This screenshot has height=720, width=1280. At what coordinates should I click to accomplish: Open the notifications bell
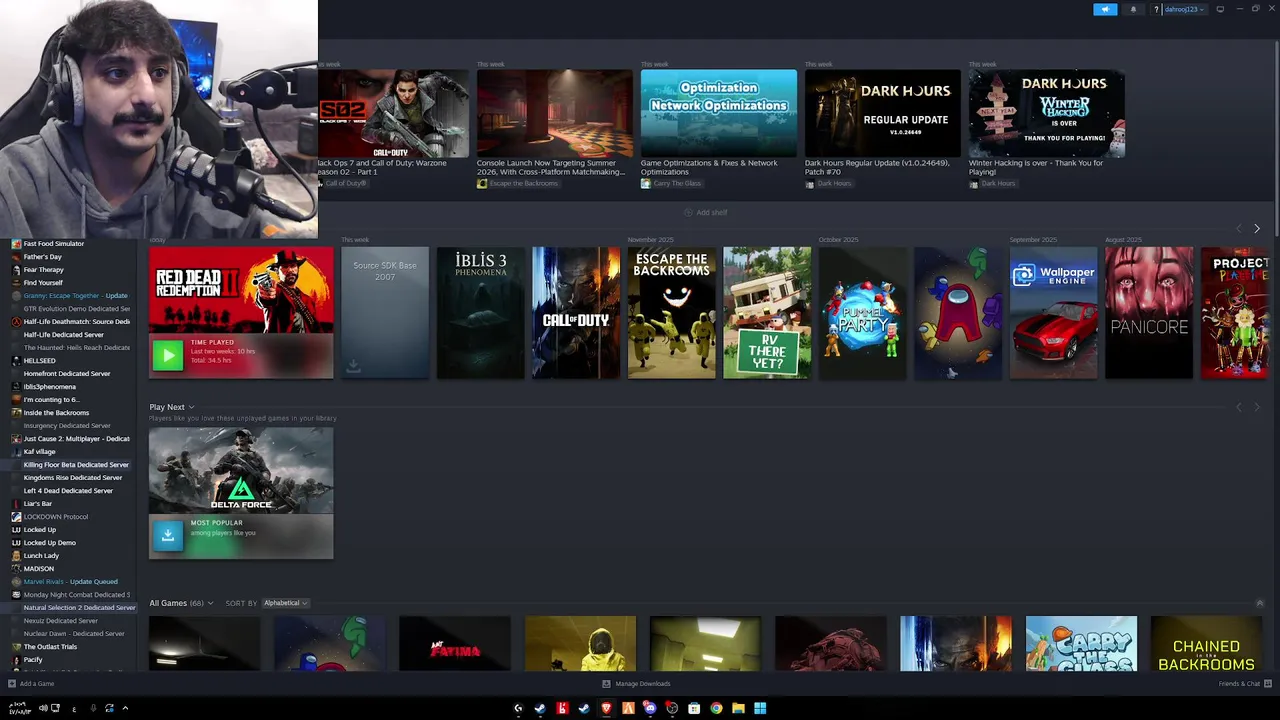[x=1133, y=9]
